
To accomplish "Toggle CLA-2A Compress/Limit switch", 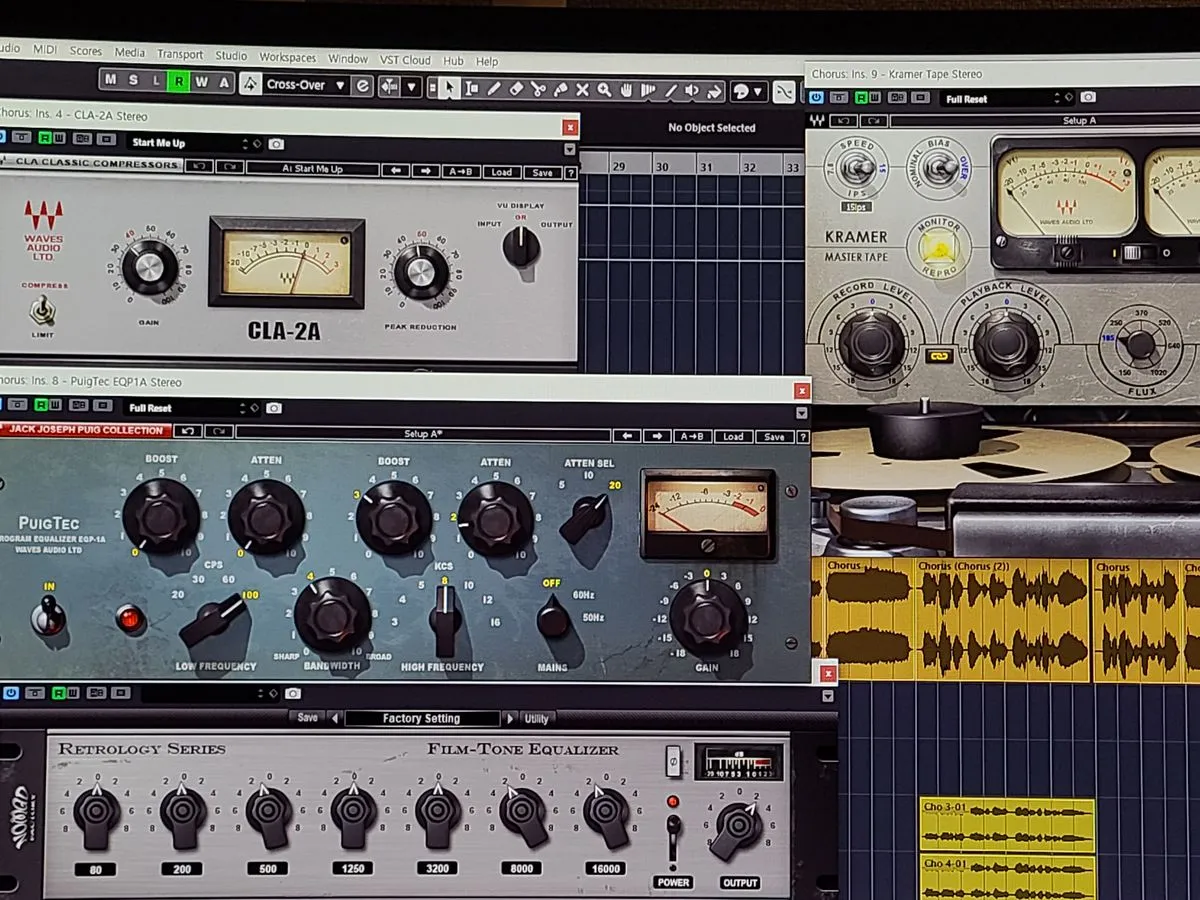I will tap(41, 312).
